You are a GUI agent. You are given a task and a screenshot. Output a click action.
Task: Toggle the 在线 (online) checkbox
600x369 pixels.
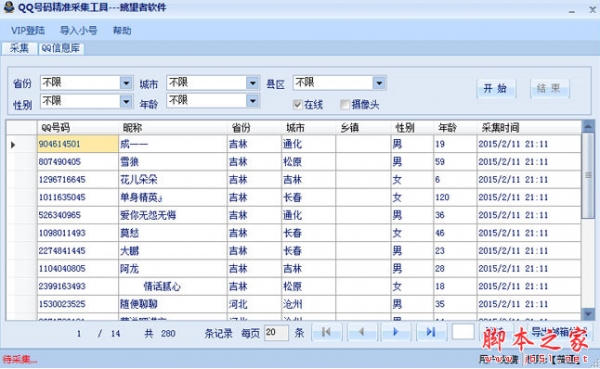pos(298,104)
